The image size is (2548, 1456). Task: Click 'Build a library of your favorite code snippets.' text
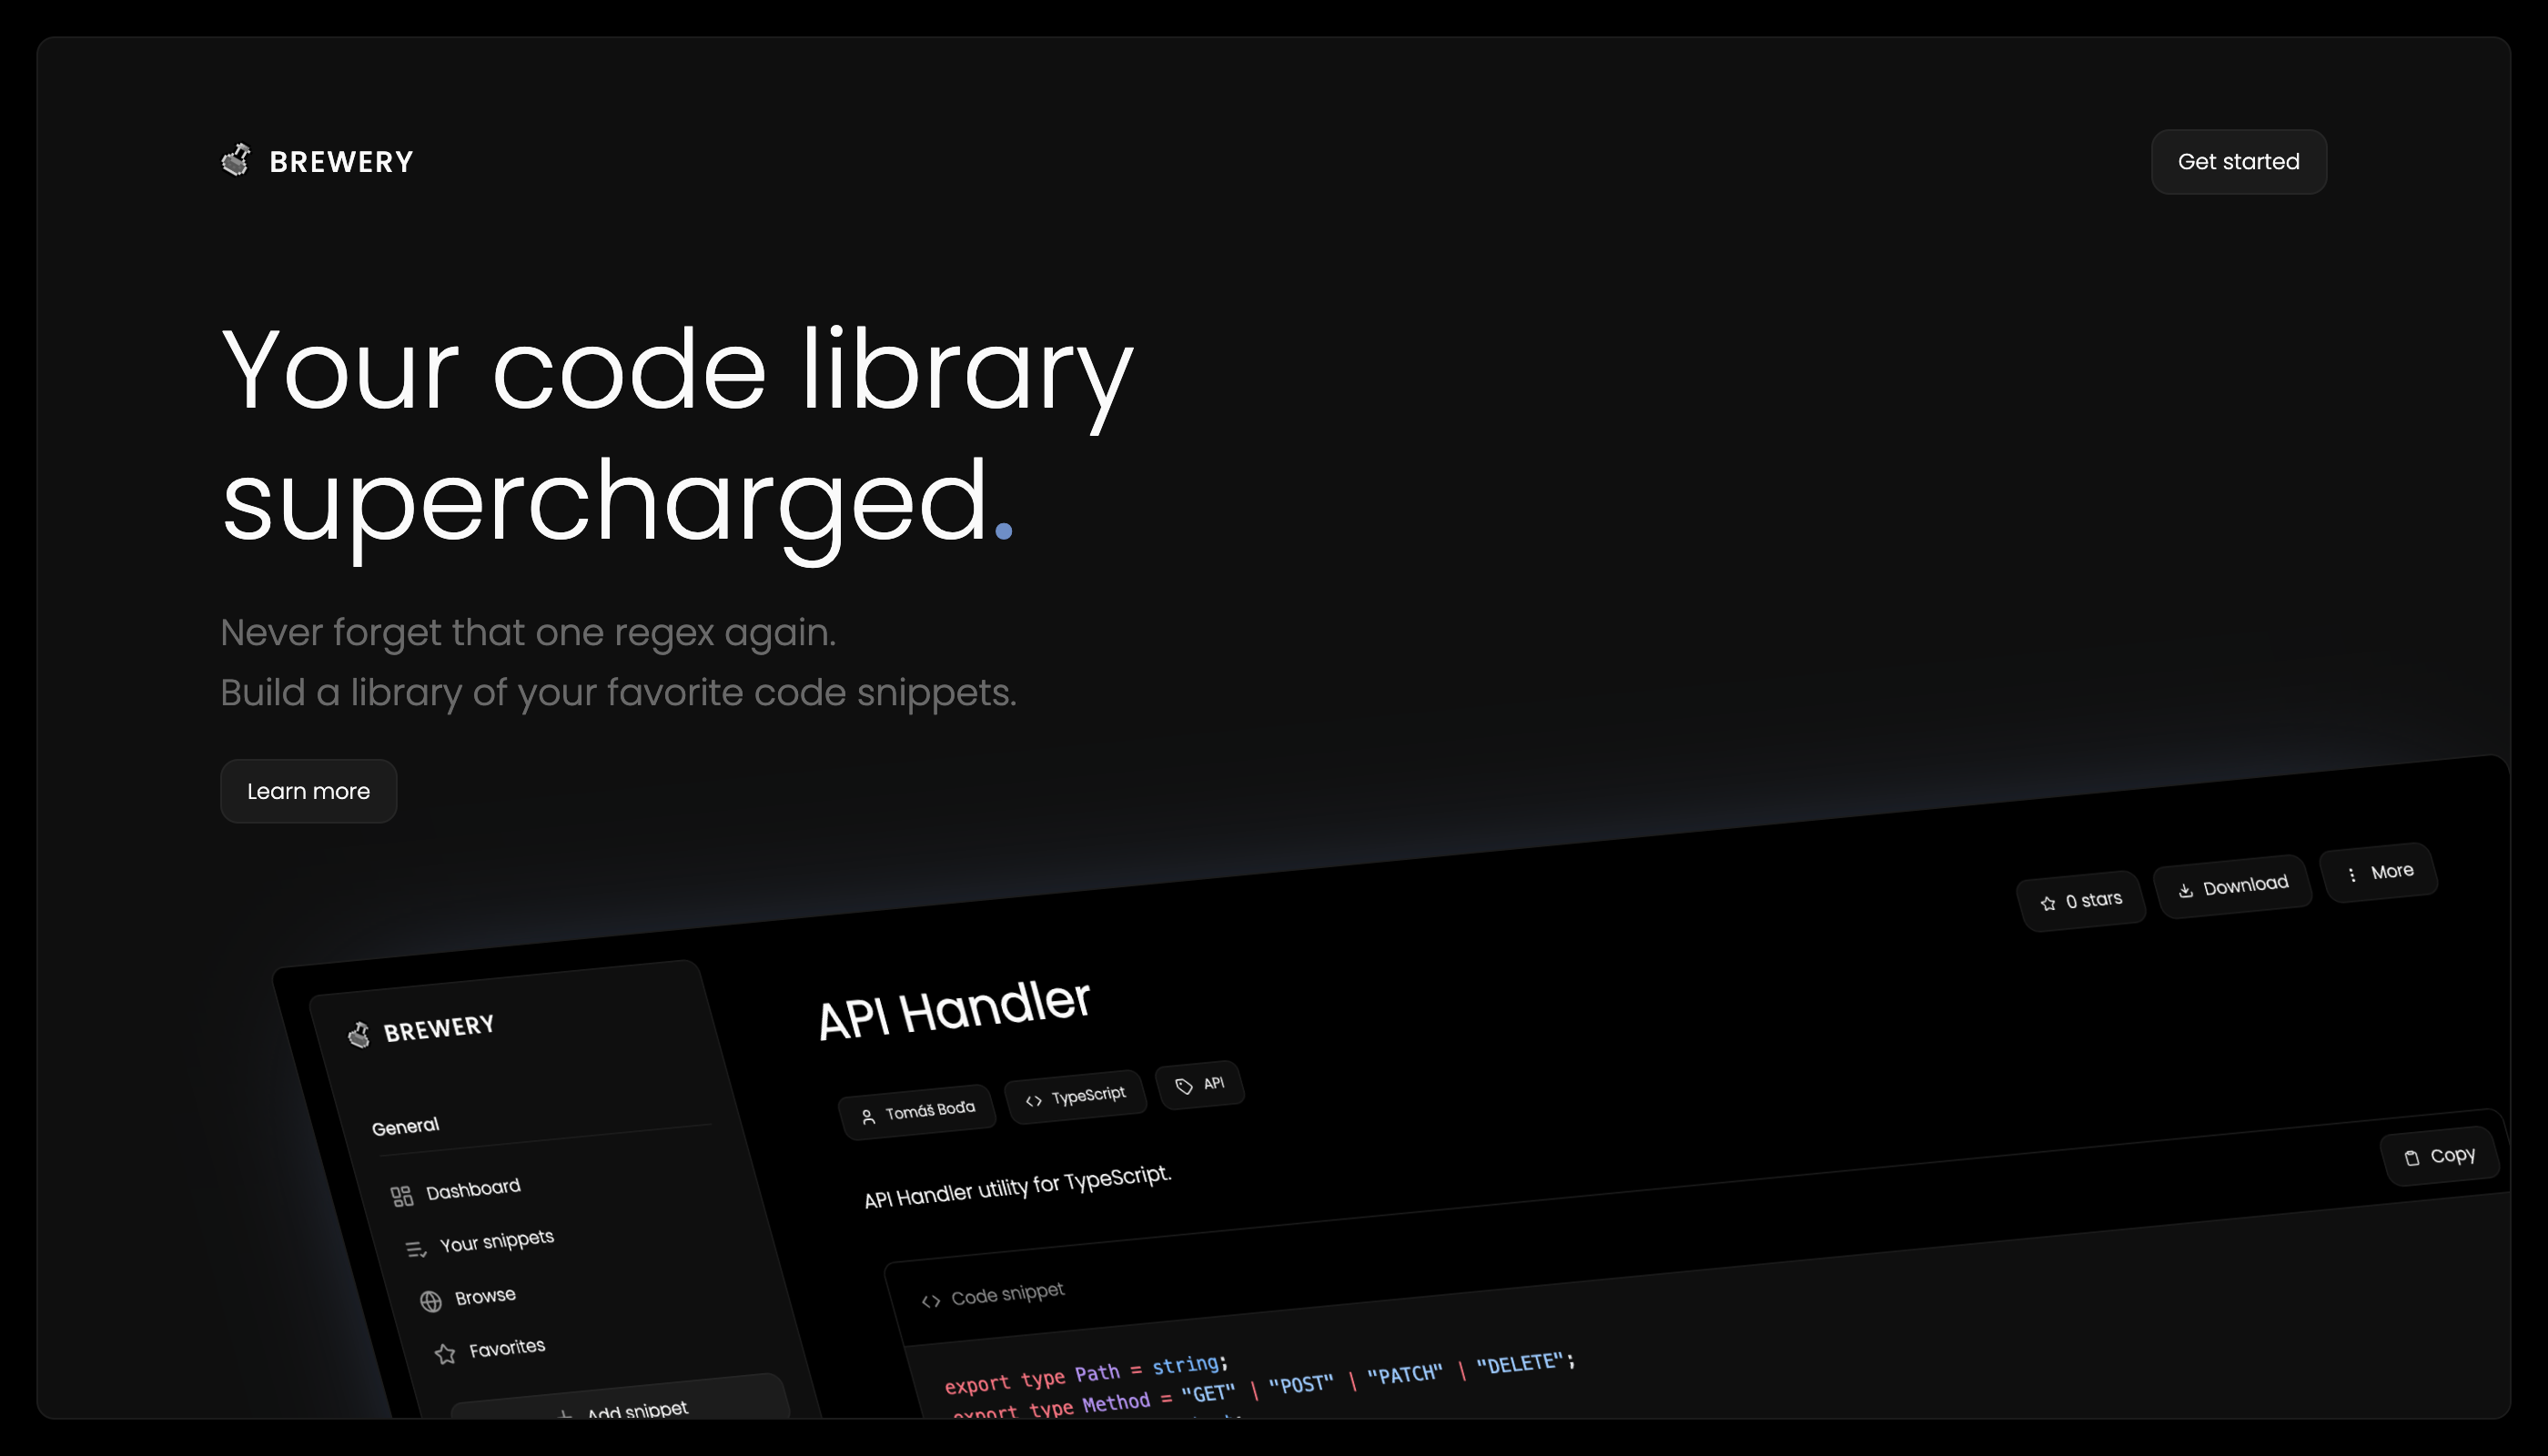tap(618, 693)
